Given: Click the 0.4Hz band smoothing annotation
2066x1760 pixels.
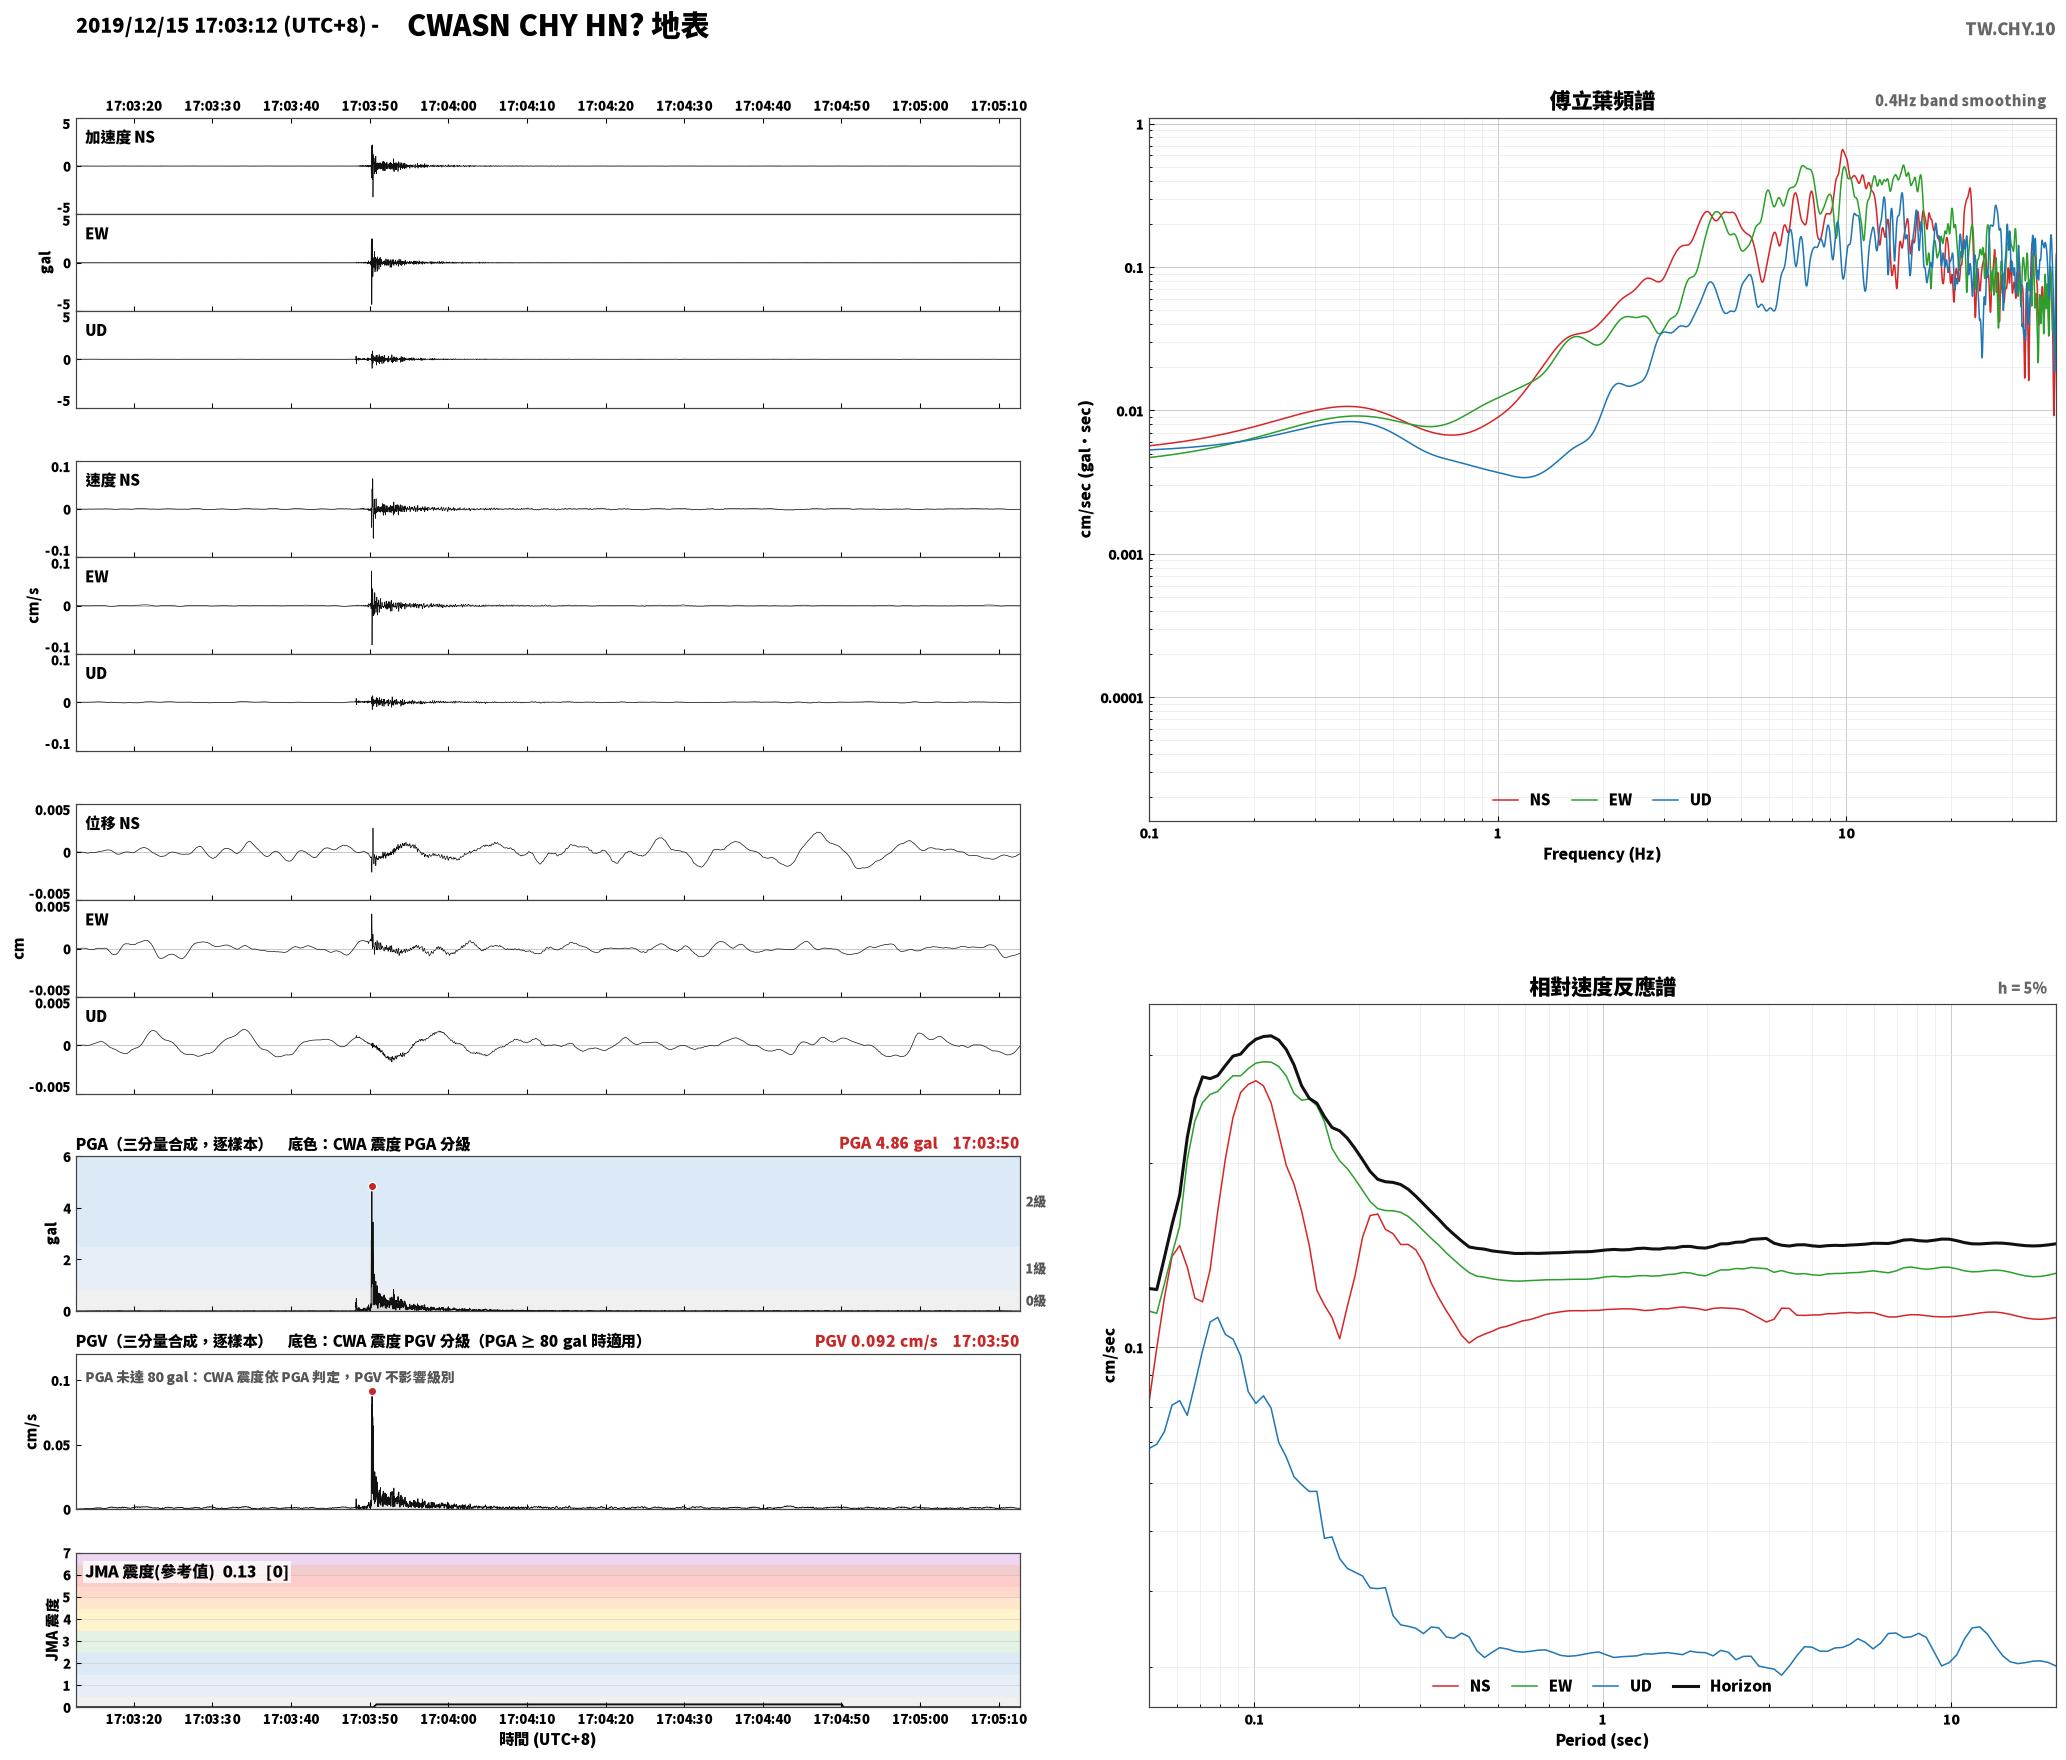Looking at the screenshot, I should click(1960, 101).
